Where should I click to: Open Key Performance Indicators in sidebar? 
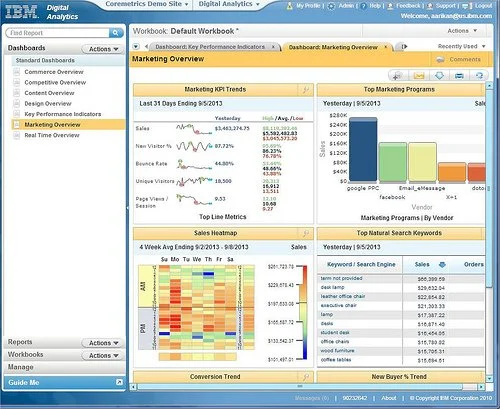pos(63,114)
